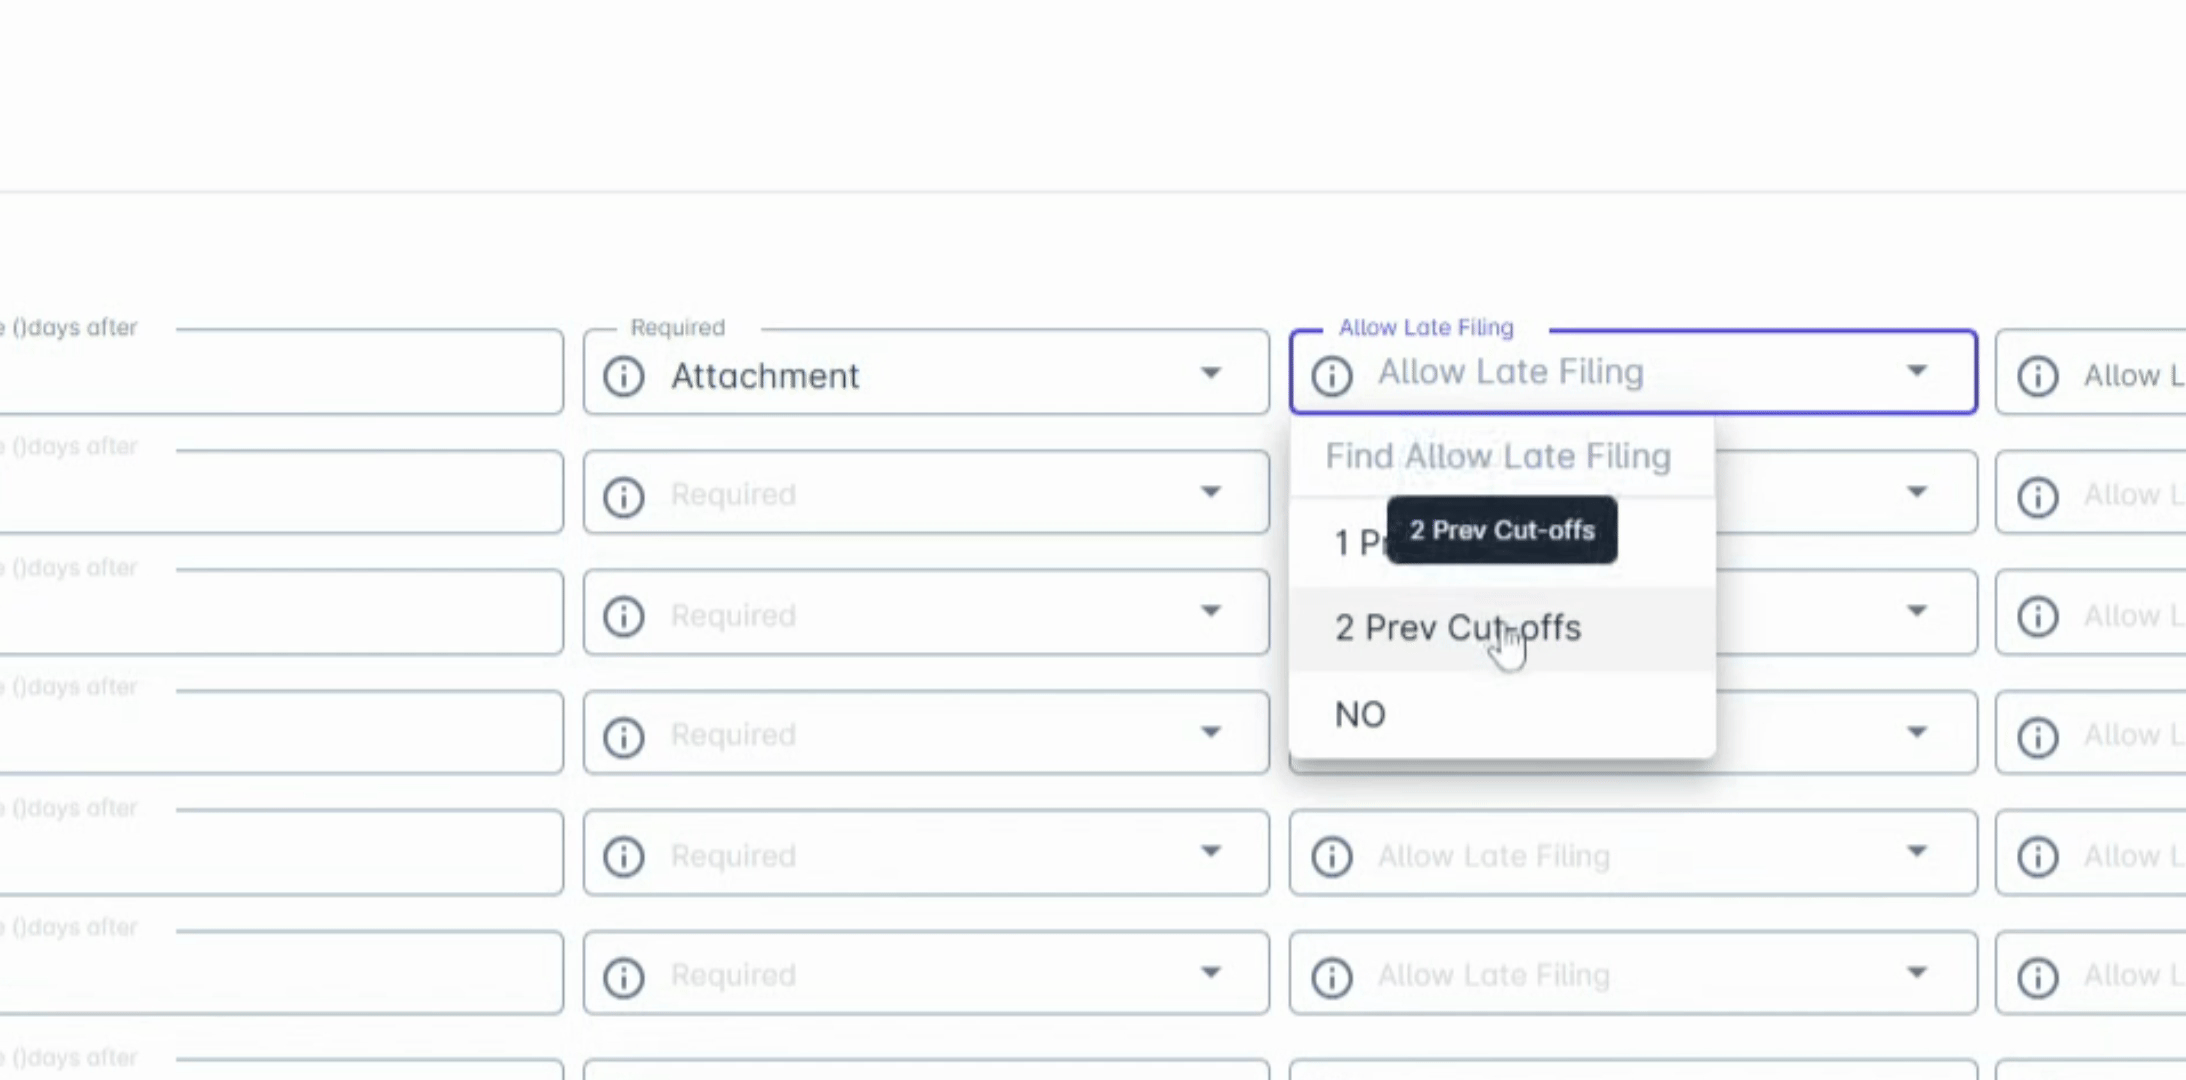Choose the NO option from list
The height and width of the screenshot is (1080, 2186).
click(1361, 715)
